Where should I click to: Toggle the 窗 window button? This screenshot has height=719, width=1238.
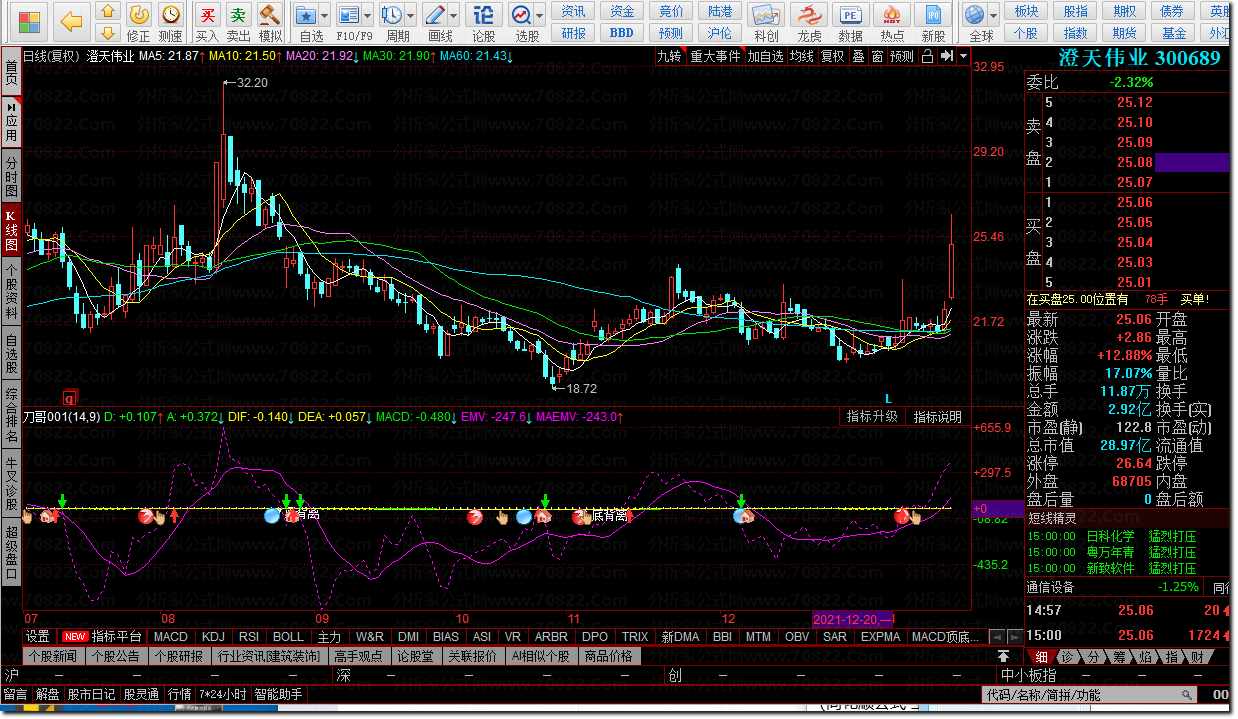[x=877, y=56]
